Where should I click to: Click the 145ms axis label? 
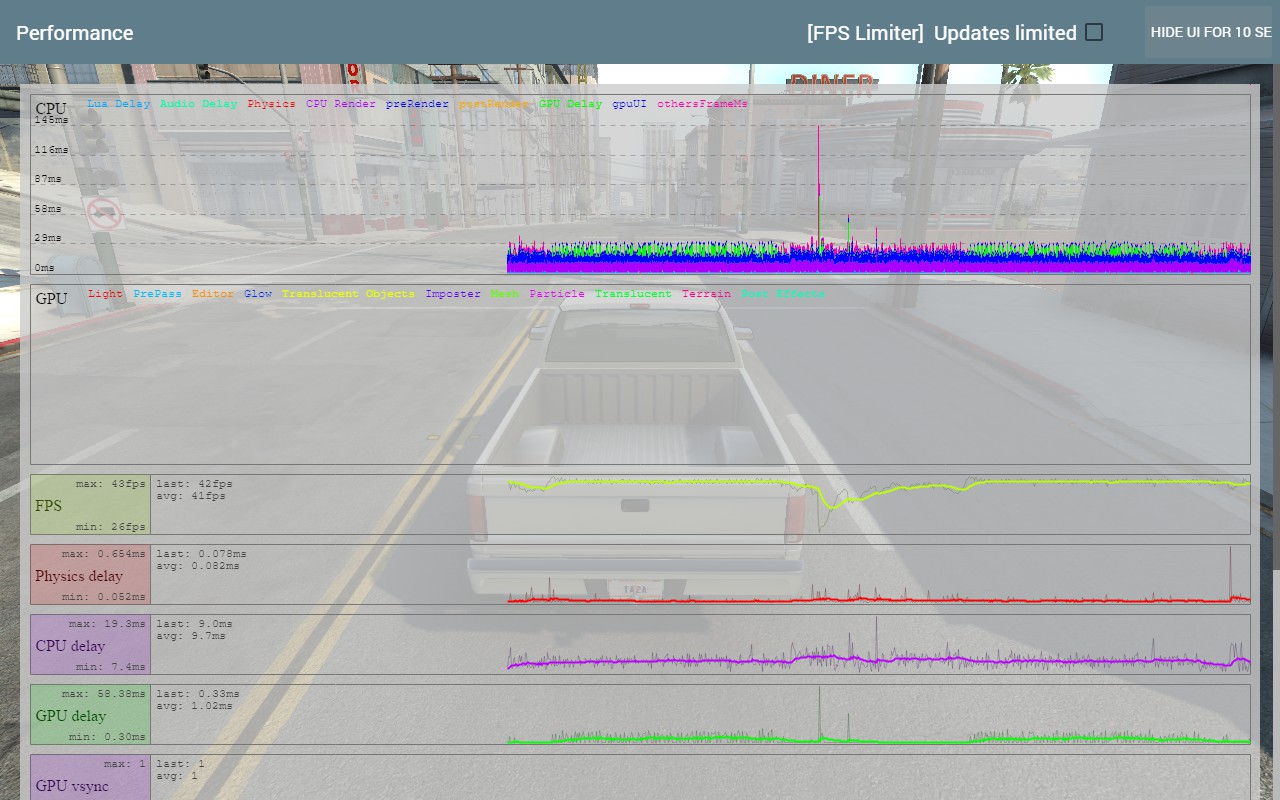click(x=52, y=120)
